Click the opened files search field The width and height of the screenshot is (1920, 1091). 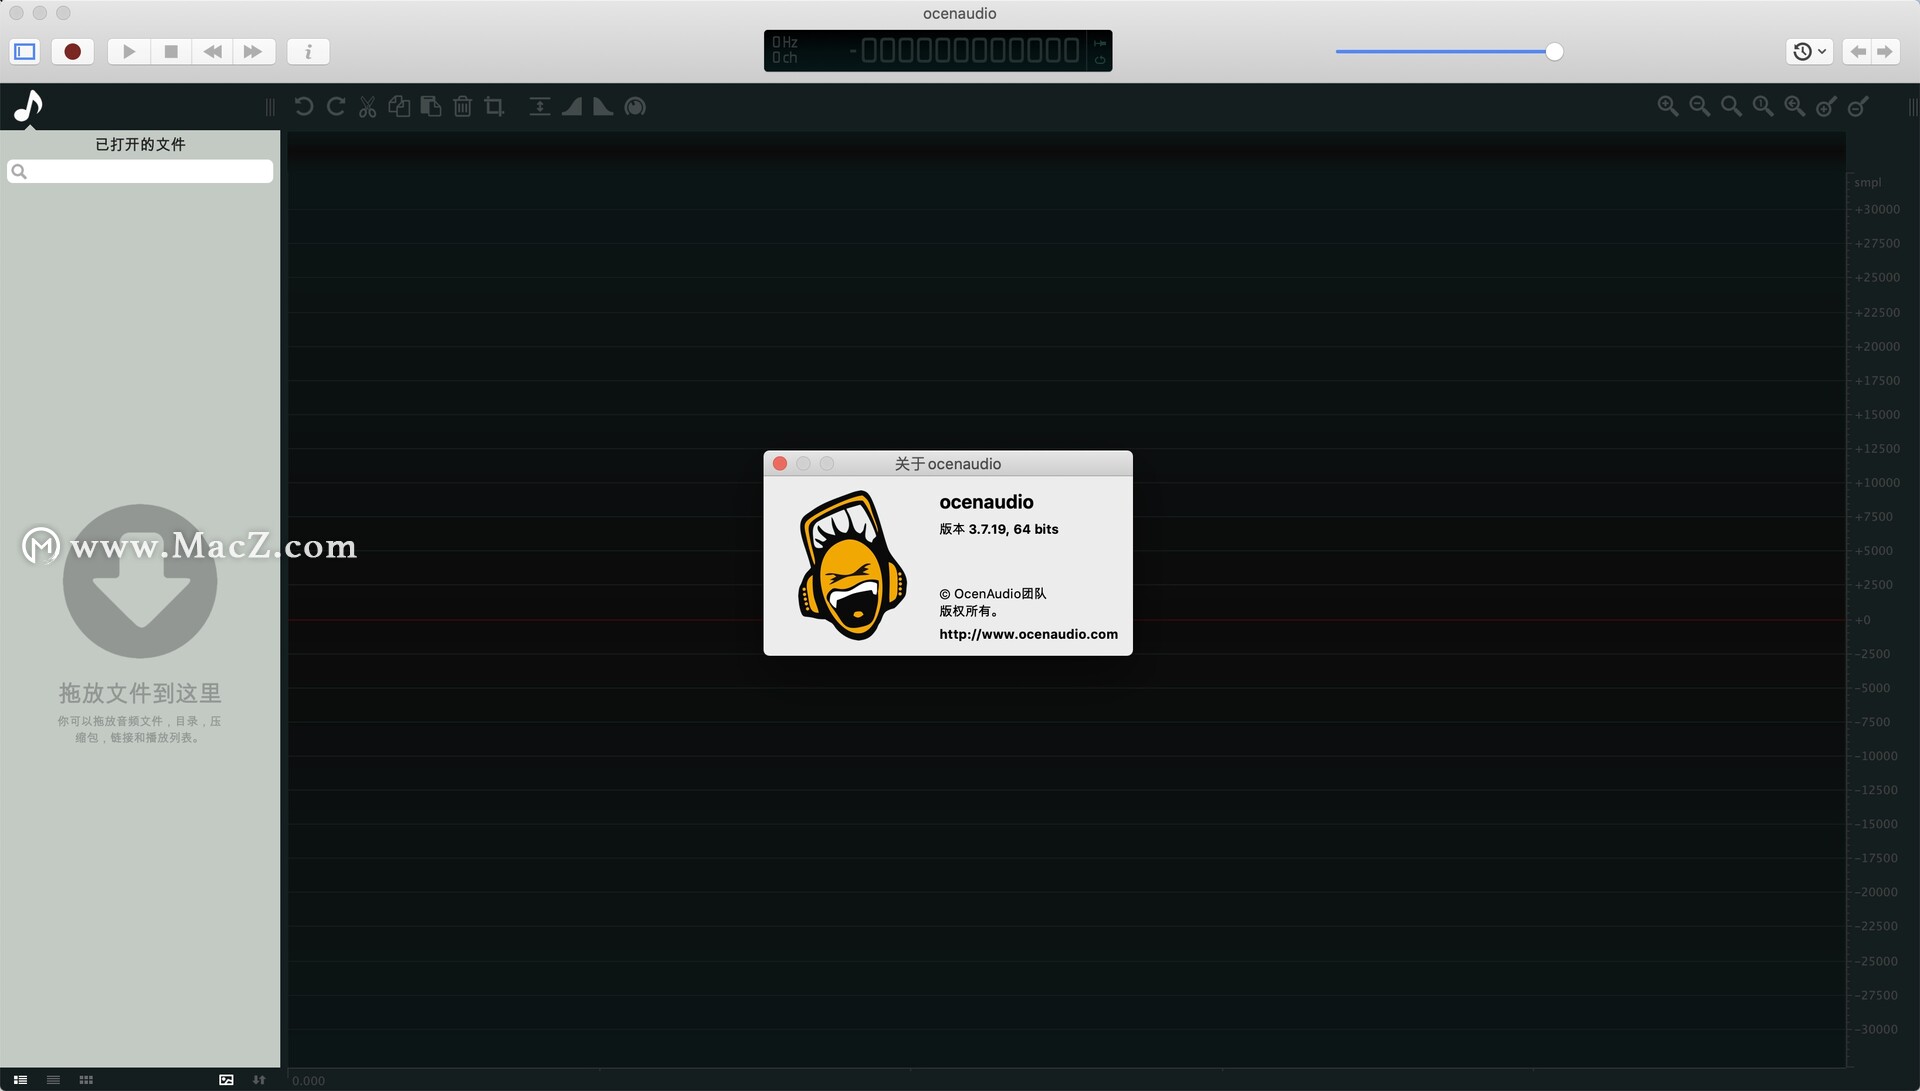(140, 171)
